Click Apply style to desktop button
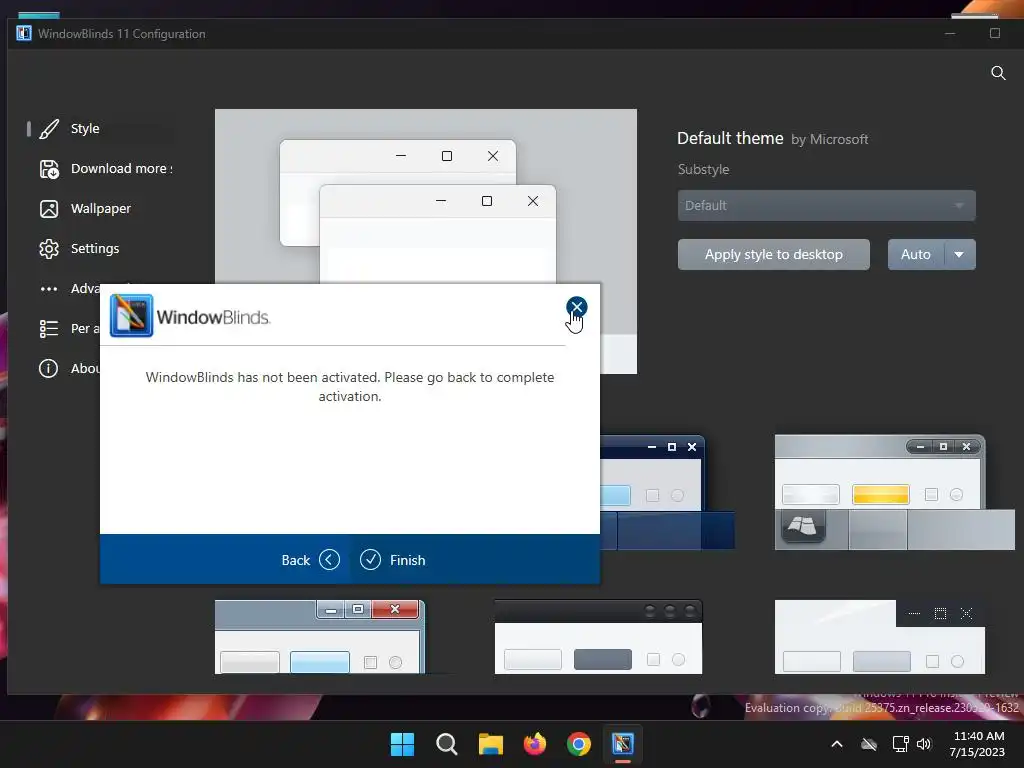 coord(773,254)
